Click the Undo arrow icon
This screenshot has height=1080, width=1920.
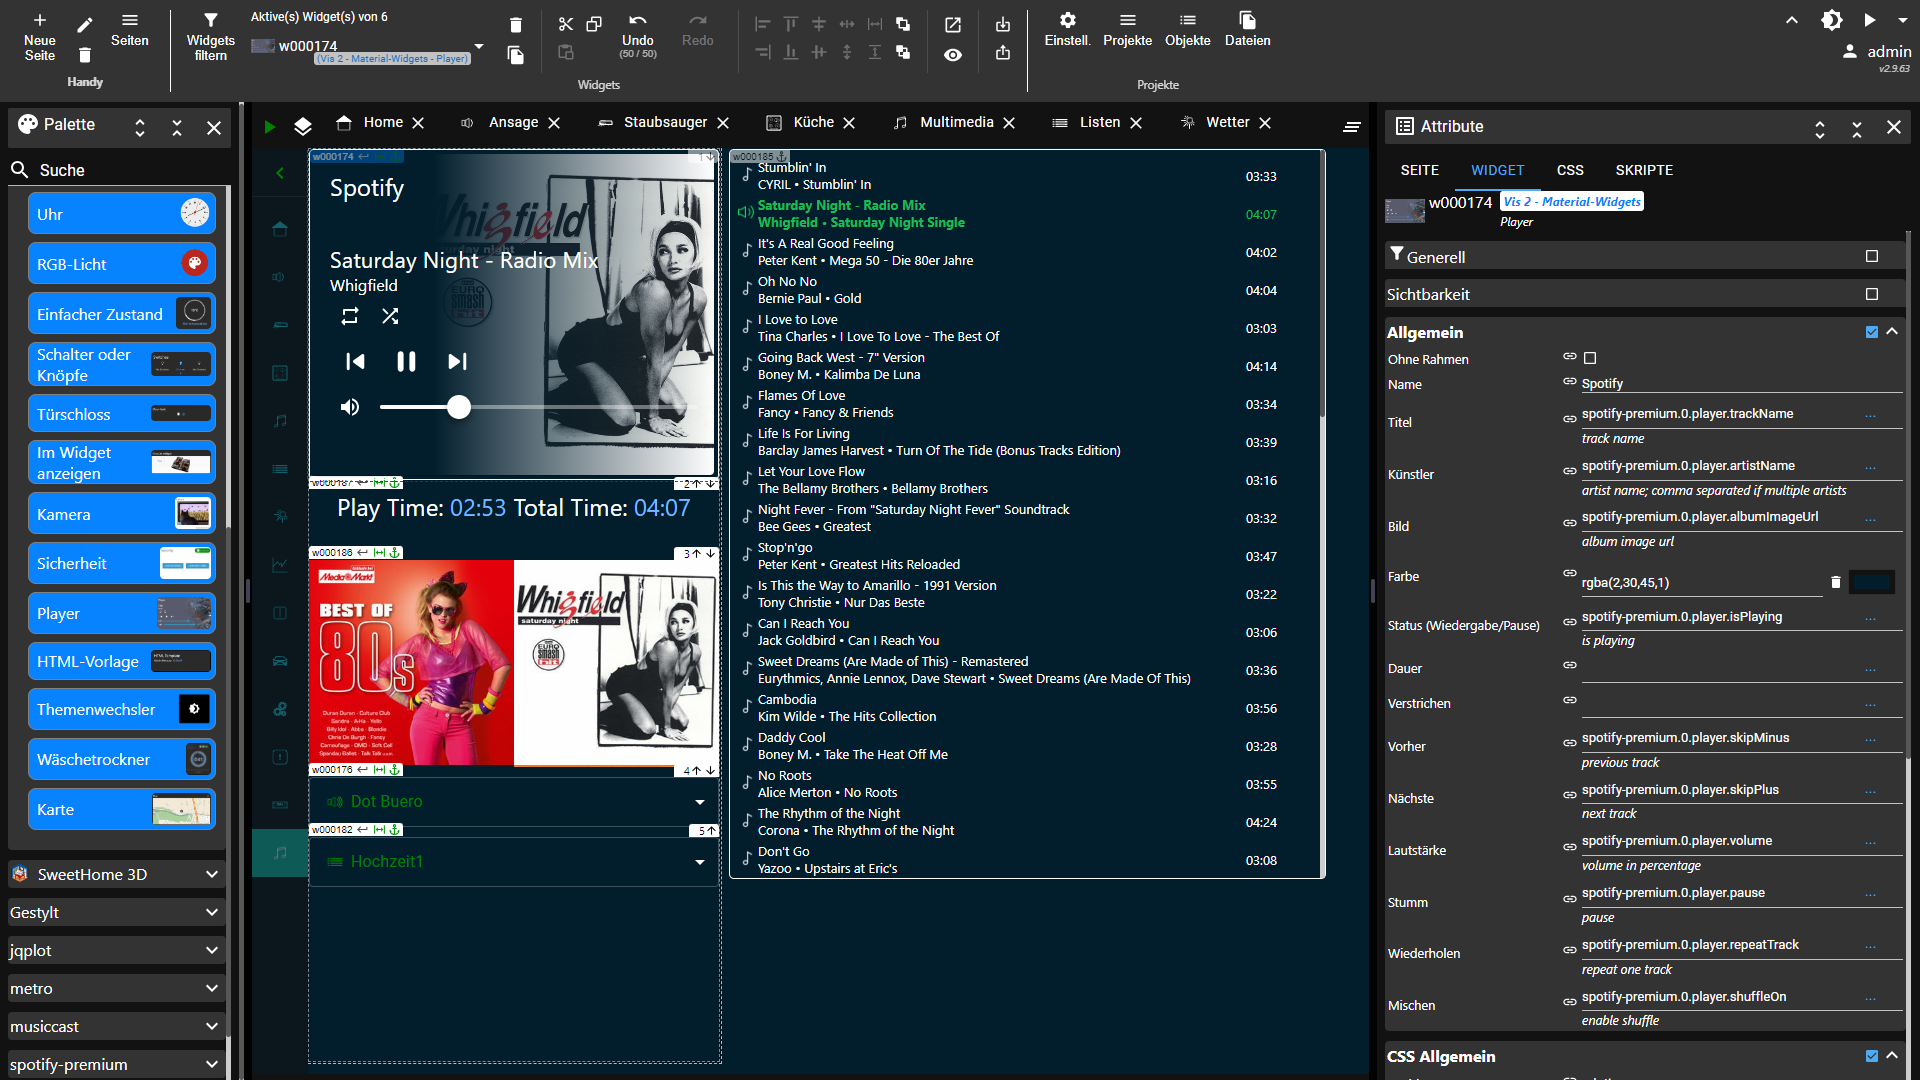coord(637,21)
